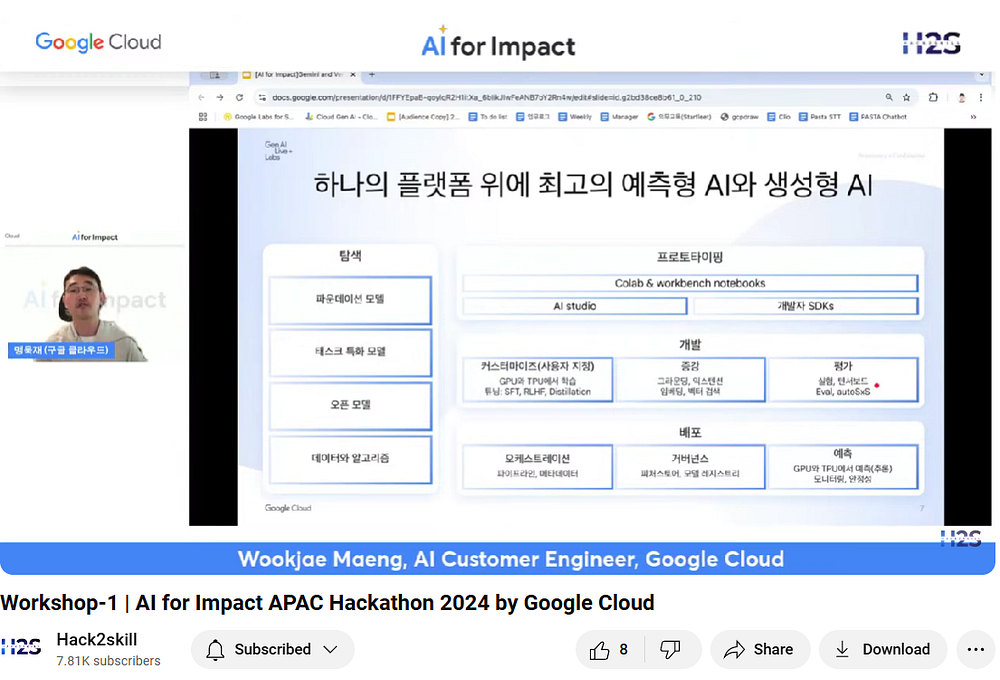Click the Gen AI Live+ Labs slide logo
This screenshot has width=1000, height=680.
click(x=278, y=151)
